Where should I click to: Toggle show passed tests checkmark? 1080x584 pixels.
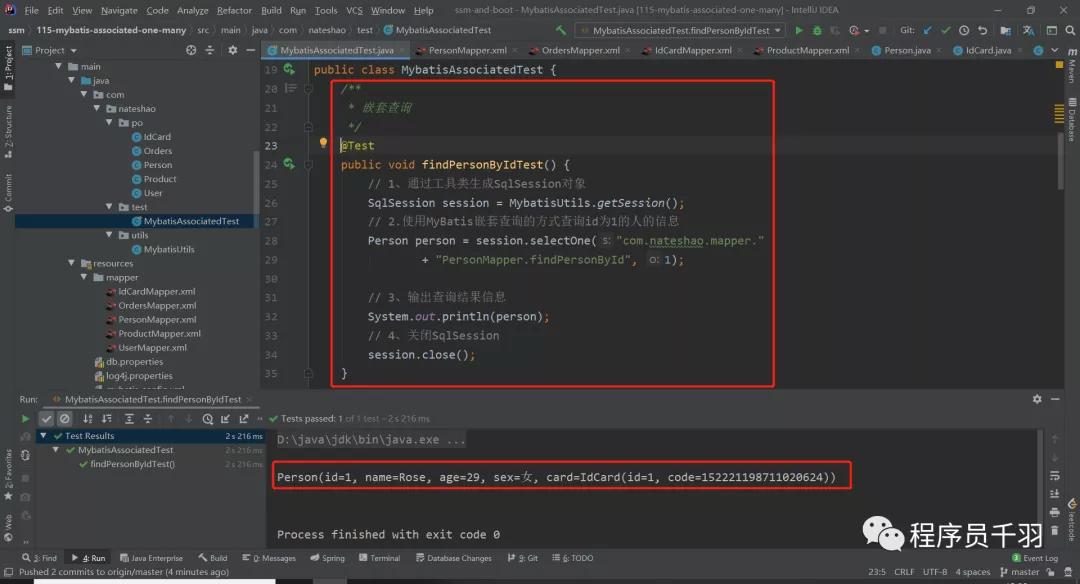tap(46, 419)
